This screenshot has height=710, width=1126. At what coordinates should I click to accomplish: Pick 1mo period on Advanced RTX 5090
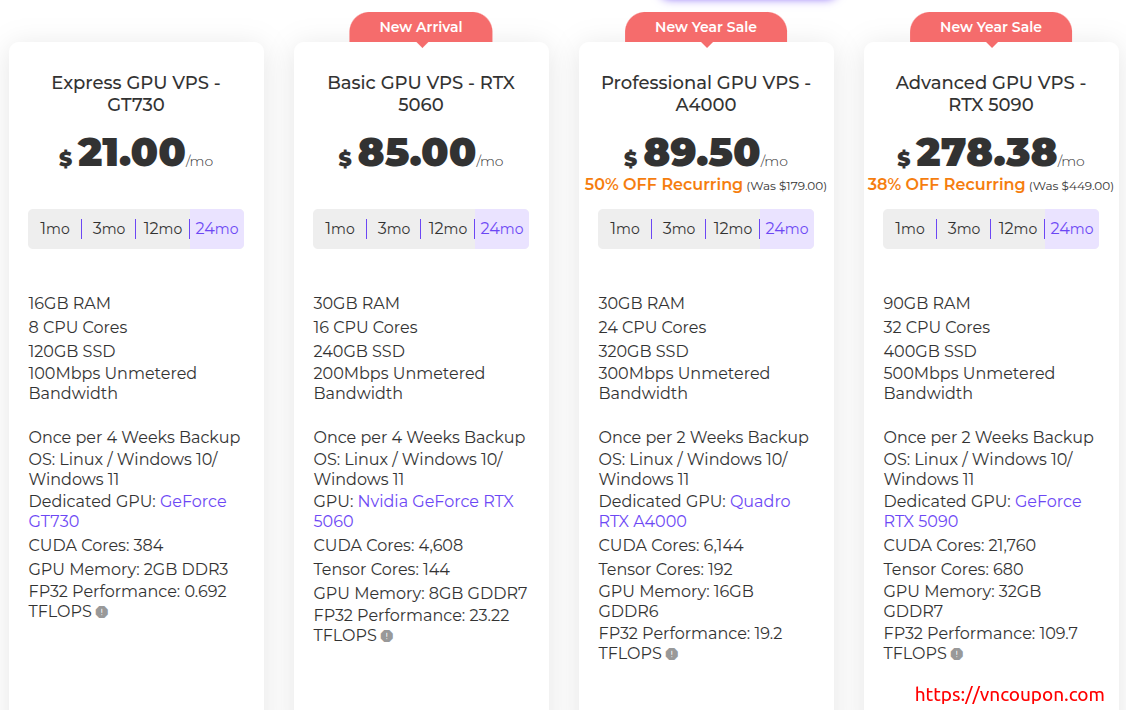click(910, 229)
